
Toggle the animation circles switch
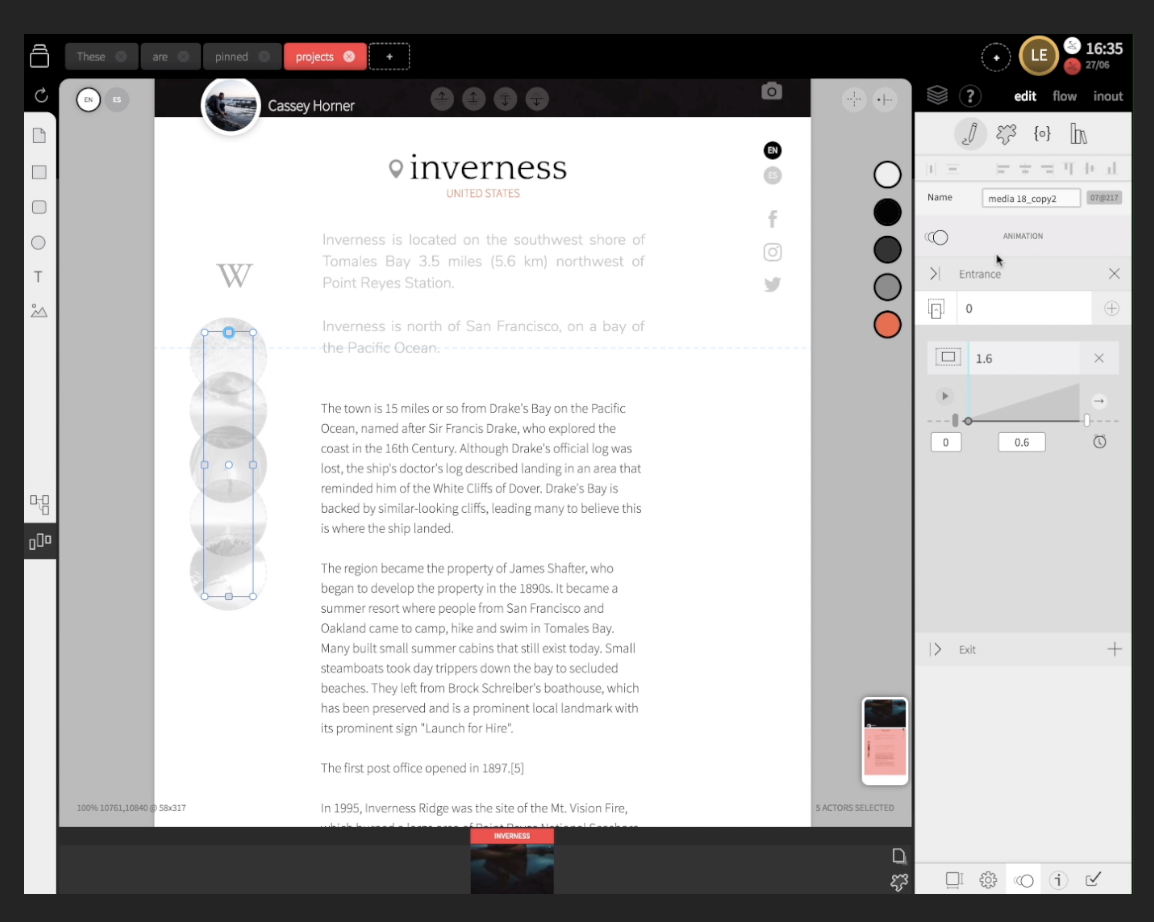(937, 237)
